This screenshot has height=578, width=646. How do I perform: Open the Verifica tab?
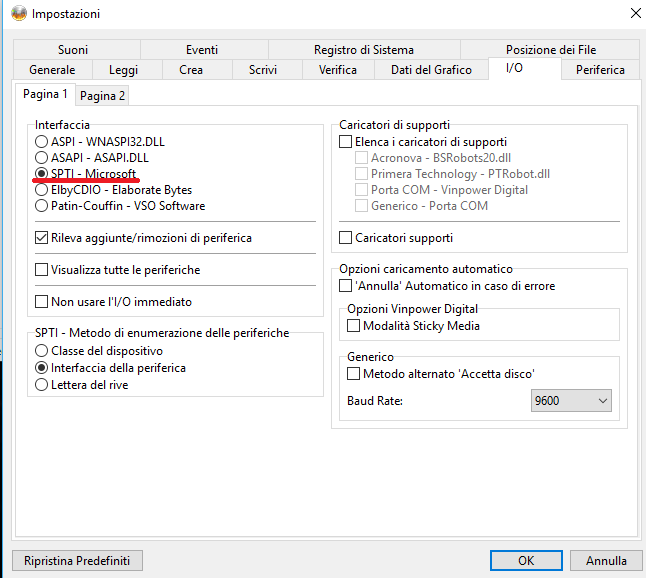[338, 70]
